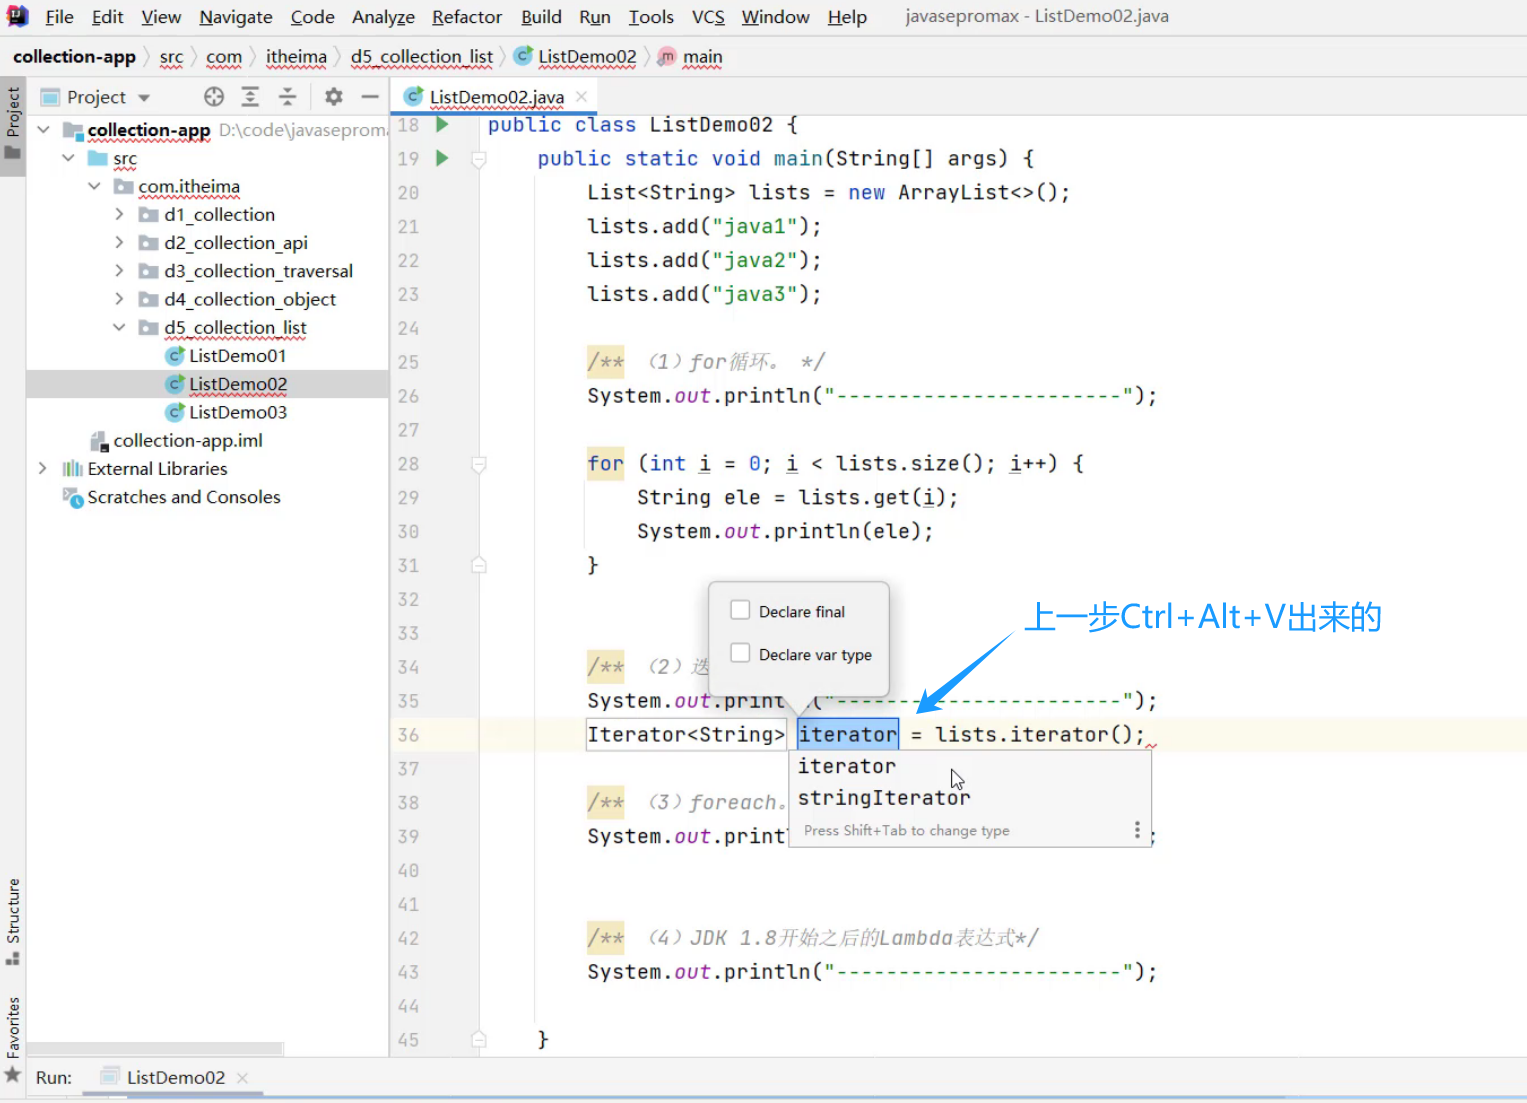The width and height of the screenshot is (1527, 1103).
Task: Click the ListDemo02 class icon in breadcrumb
Action: tap(523, 57)
